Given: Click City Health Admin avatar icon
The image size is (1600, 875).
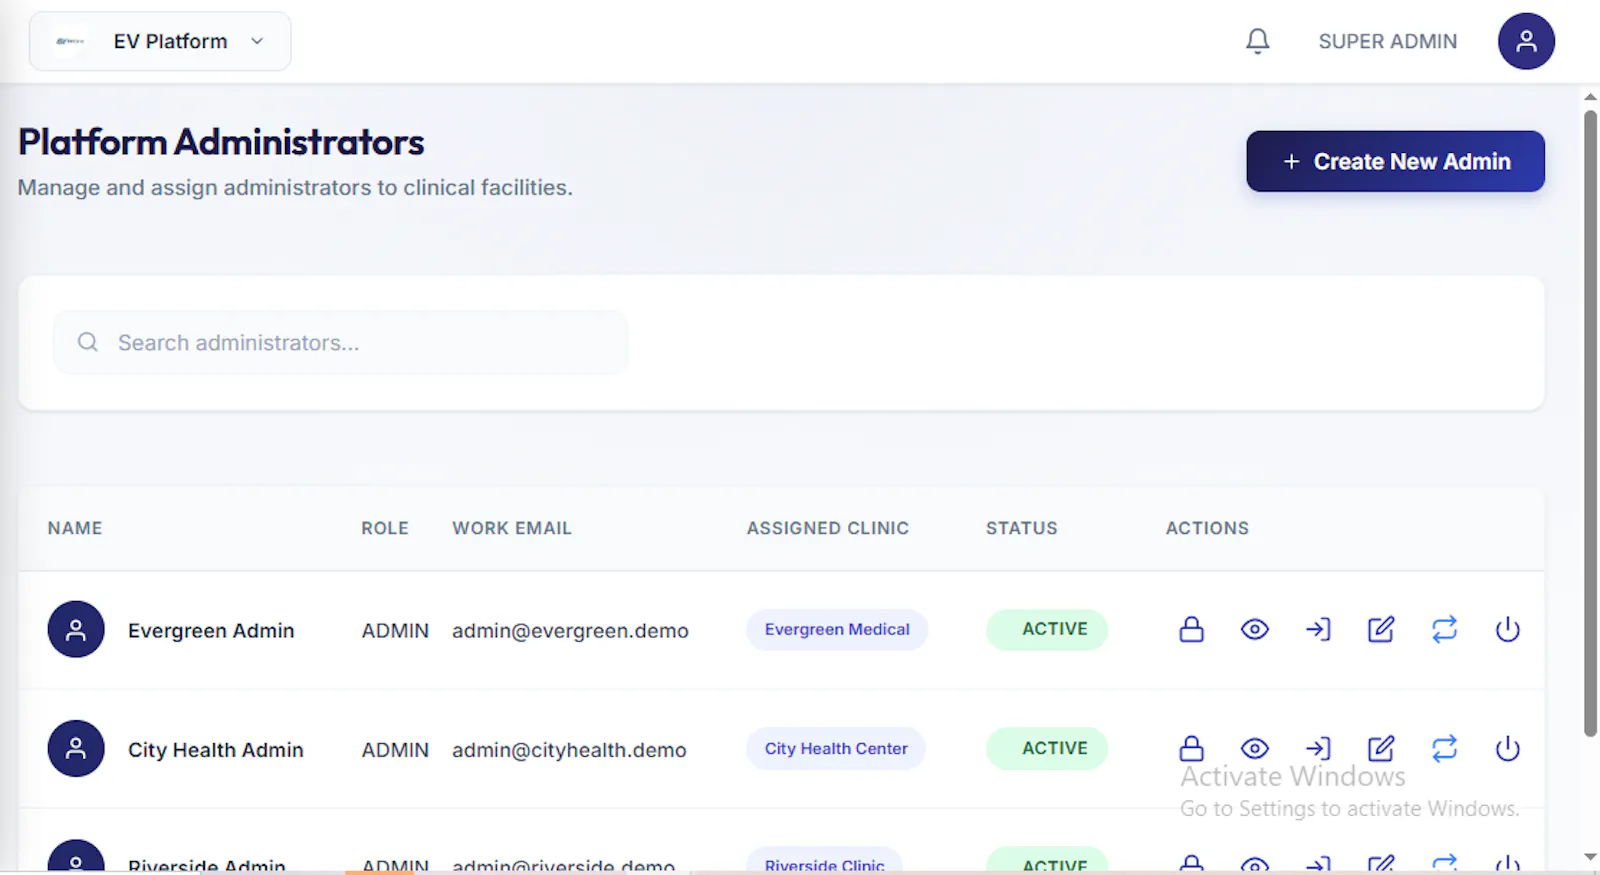Looking at the screenshot, I should click(76, 748).
